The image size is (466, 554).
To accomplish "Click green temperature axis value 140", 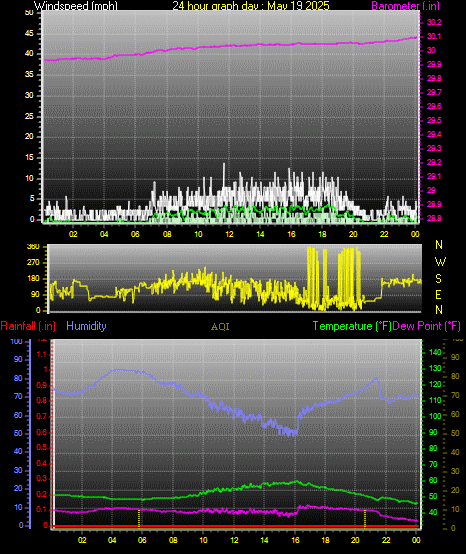I will 435,352.
